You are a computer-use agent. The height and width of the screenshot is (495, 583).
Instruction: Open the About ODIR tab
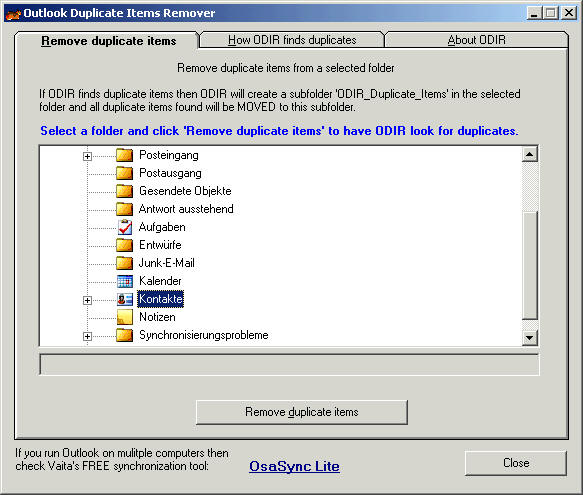(477, 40)
